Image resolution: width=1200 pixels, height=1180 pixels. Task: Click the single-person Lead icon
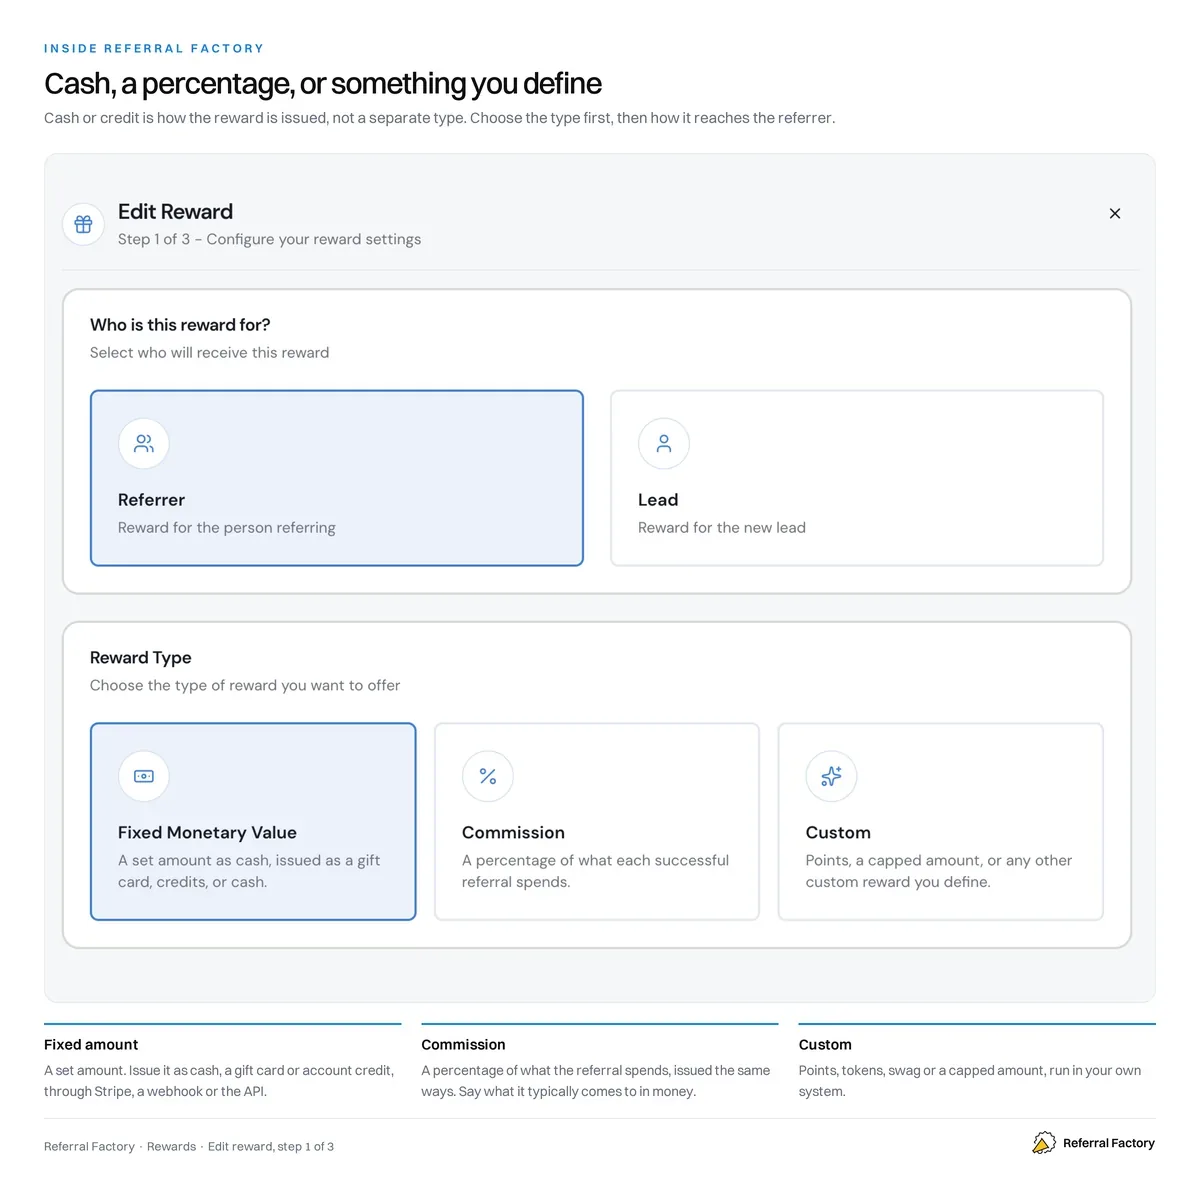pos(664,443)
